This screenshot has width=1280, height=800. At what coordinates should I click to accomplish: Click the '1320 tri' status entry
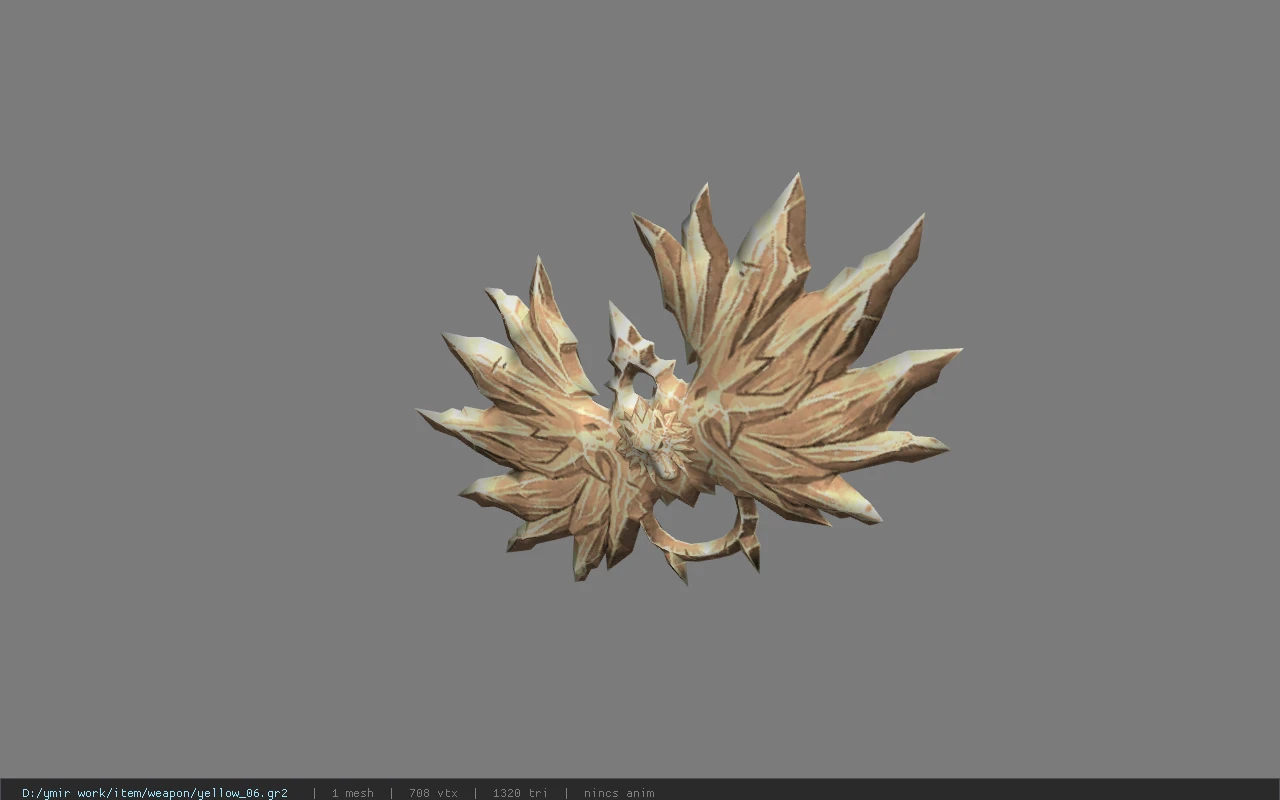pos(520,793)
